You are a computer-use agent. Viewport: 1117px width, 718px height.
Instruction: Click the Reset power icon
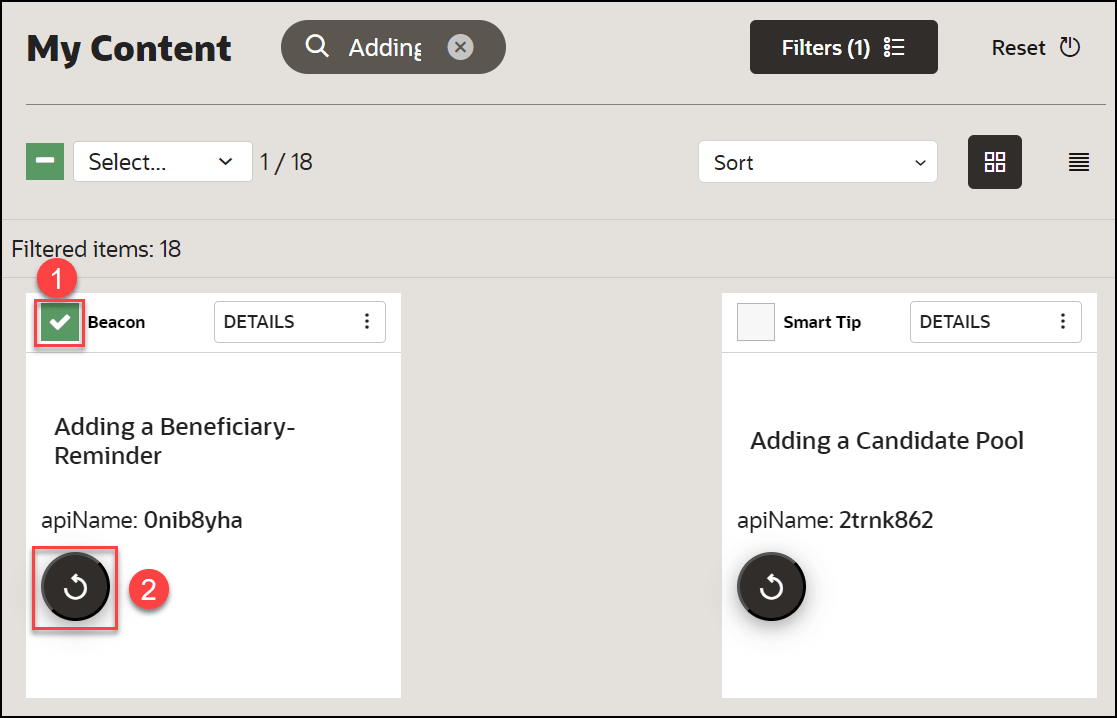tap(1070, 47)
